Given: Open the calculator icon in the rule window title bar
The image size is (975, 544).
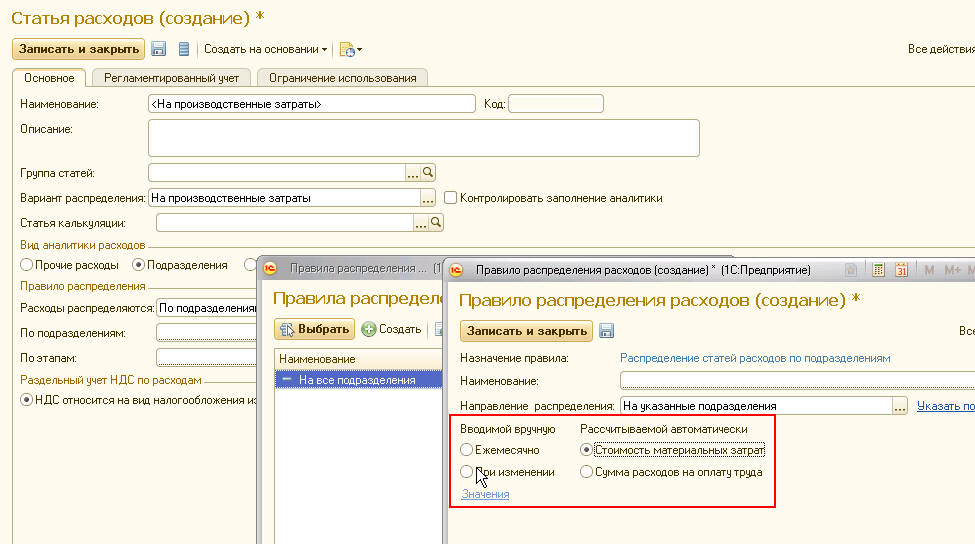Looking at the screenshot, I should pos(878,270).
